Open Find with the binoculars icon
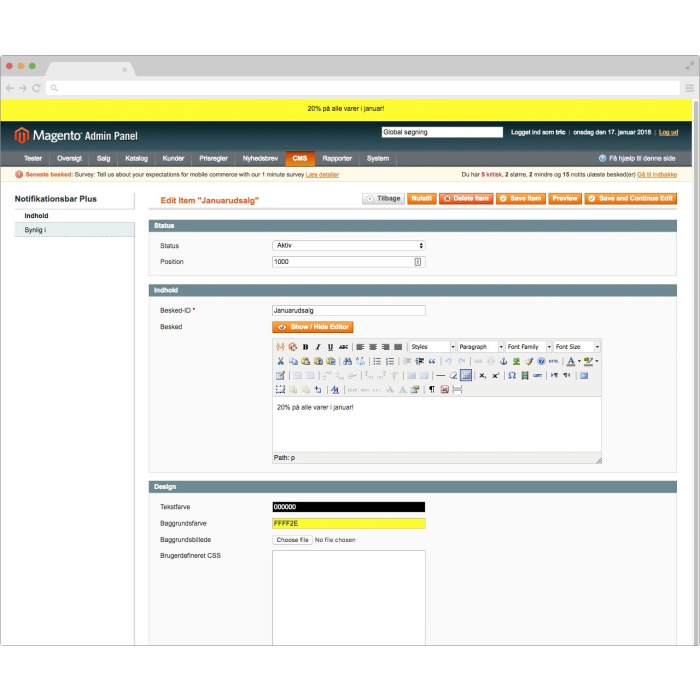700x700 pixels. pyautogui.click(x=347, y=361)
